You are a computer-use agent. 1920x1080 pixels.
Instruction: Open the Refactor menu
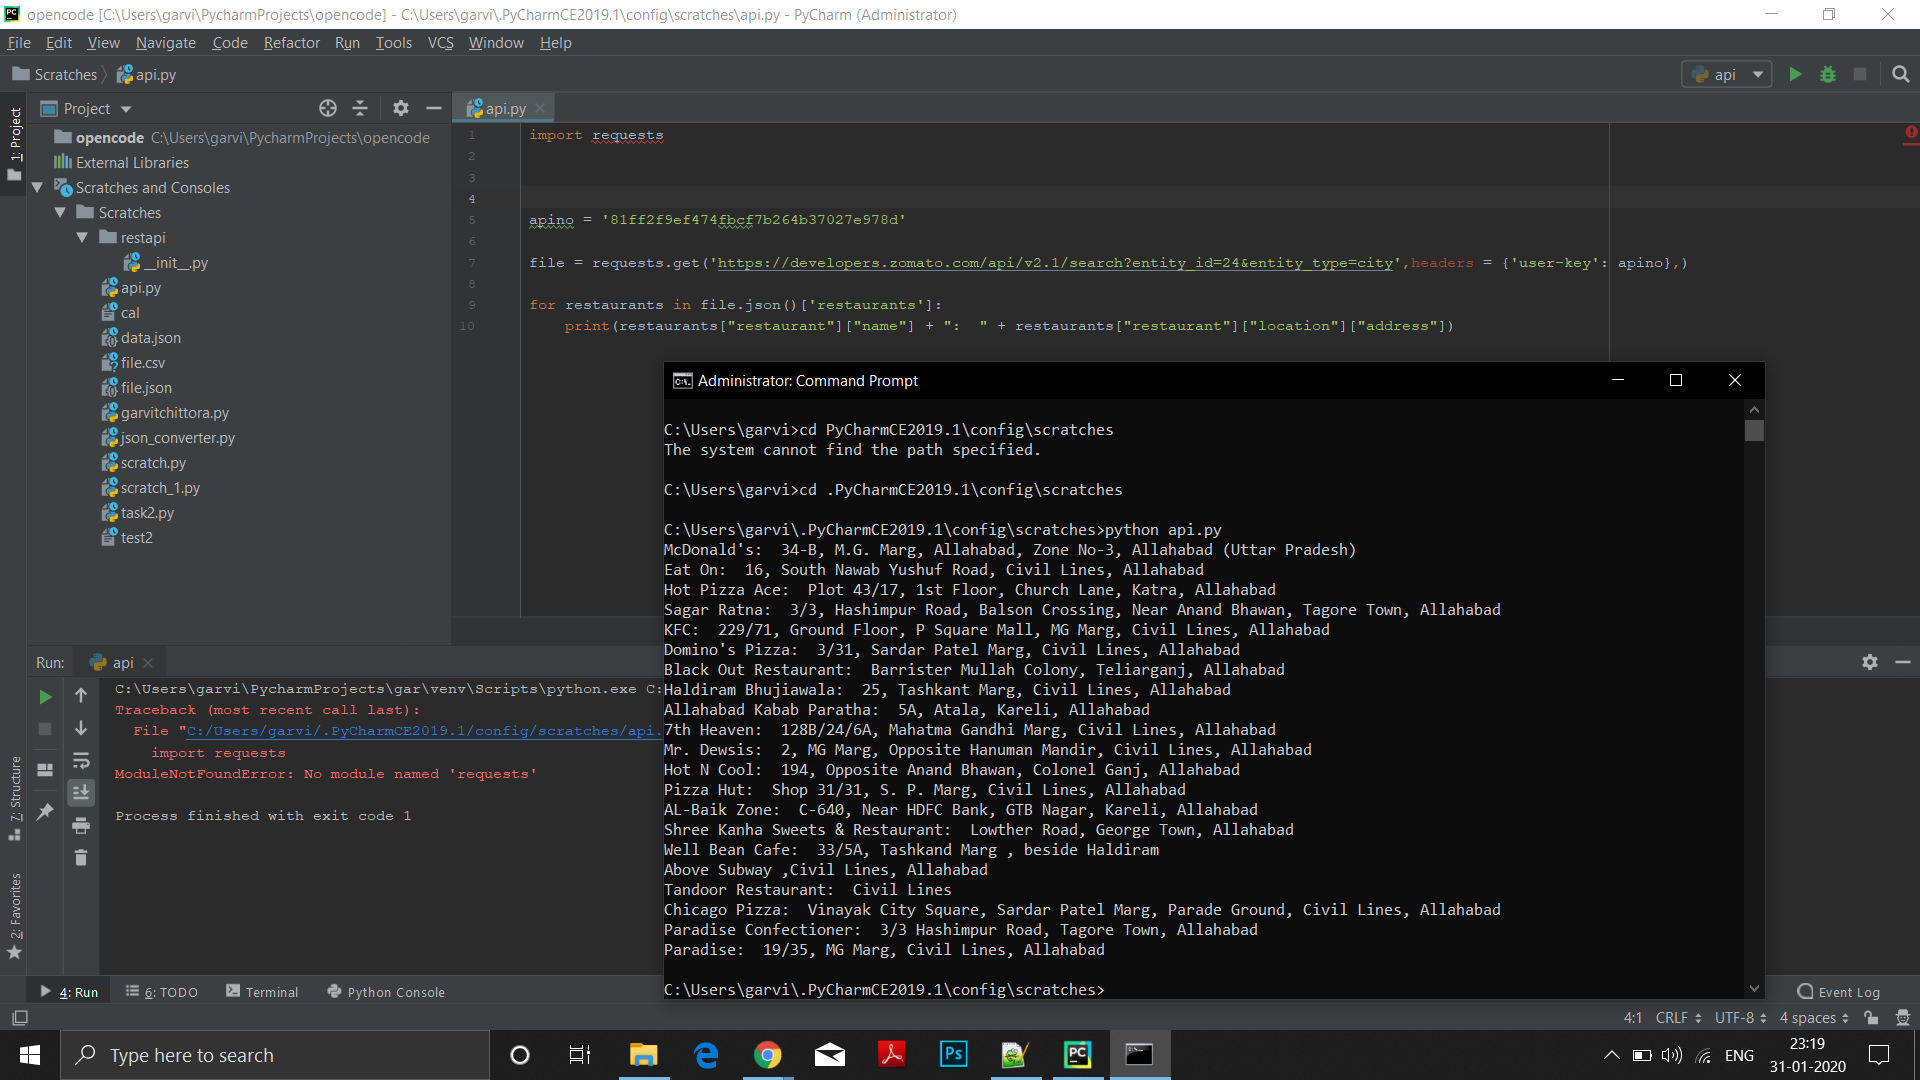click(291, 43)
